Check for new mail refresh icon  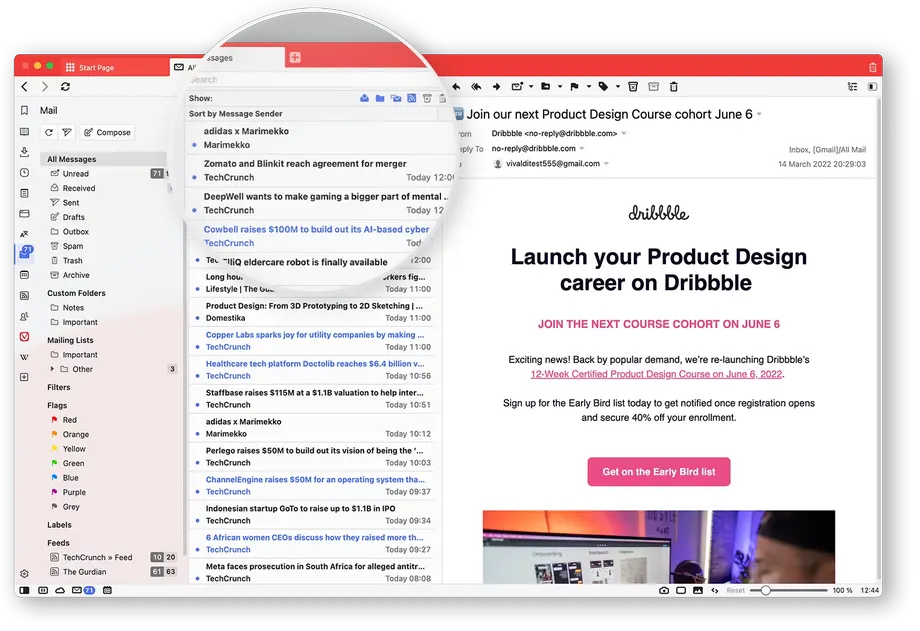click(49, 133)
